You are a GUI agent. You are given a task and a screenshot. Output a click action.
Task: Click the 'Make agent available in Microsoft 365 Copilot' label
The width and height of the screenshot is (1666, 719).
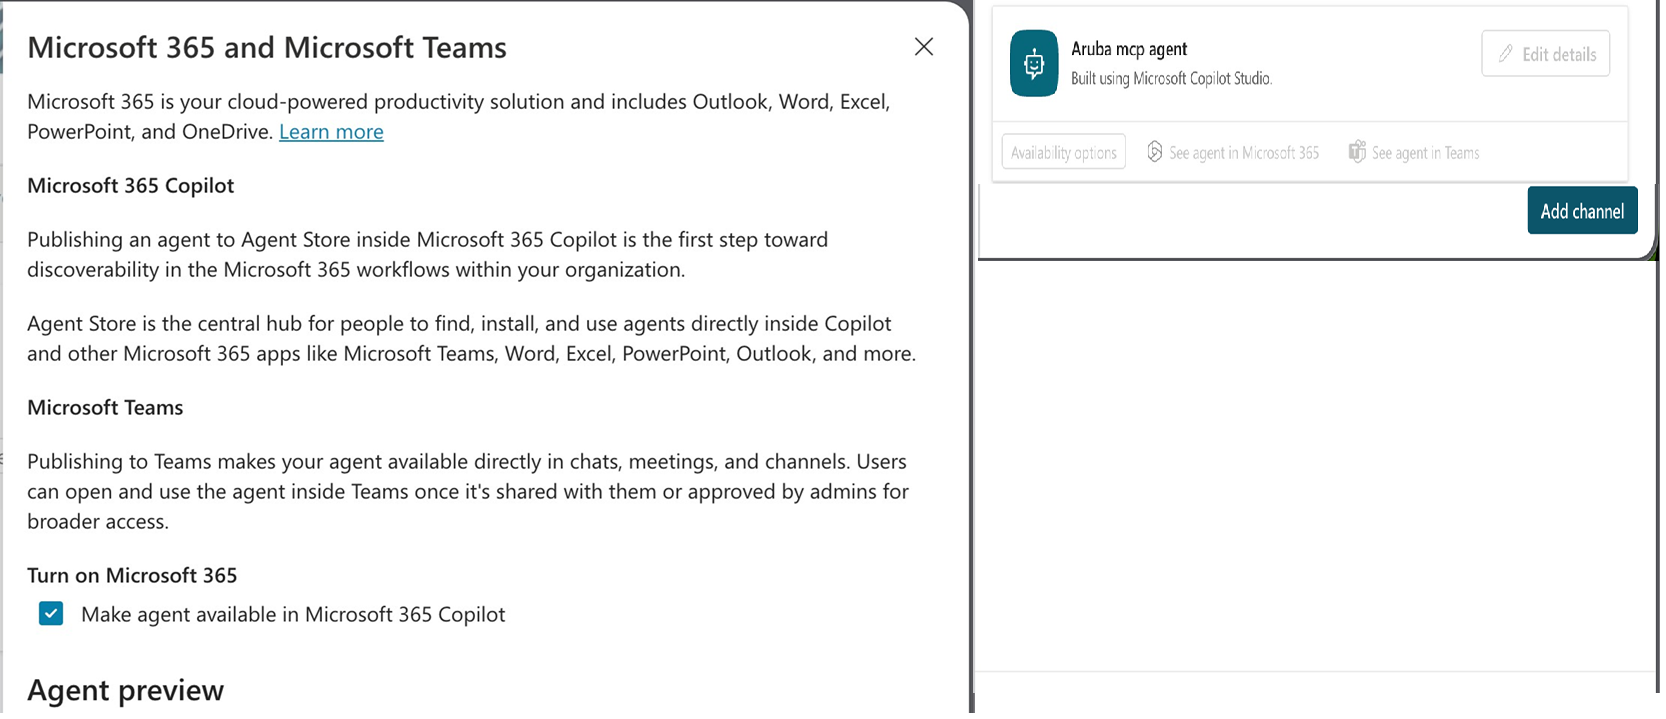click(293, 615)
